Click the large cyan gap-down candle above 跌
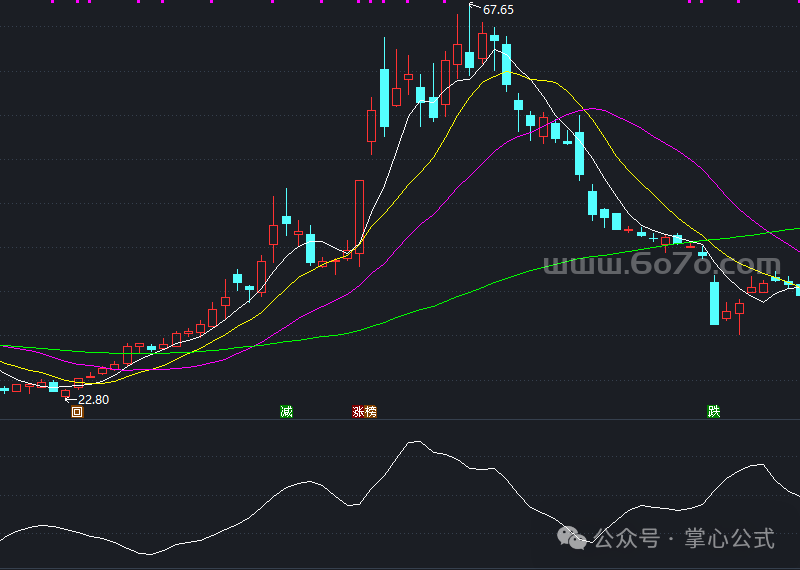 714,303
